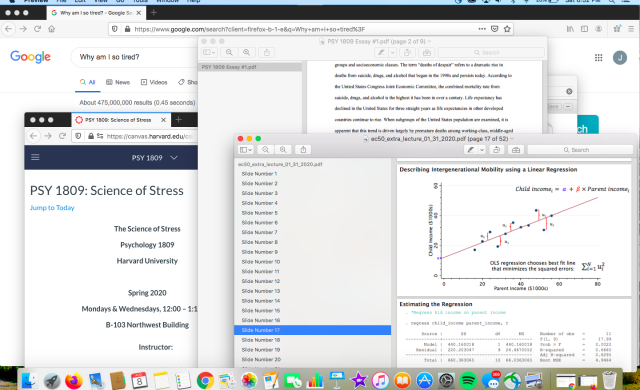Select highlight pen in PSY 1809 Essay window
The image size is (640, 390).
[x=381, y=52]
